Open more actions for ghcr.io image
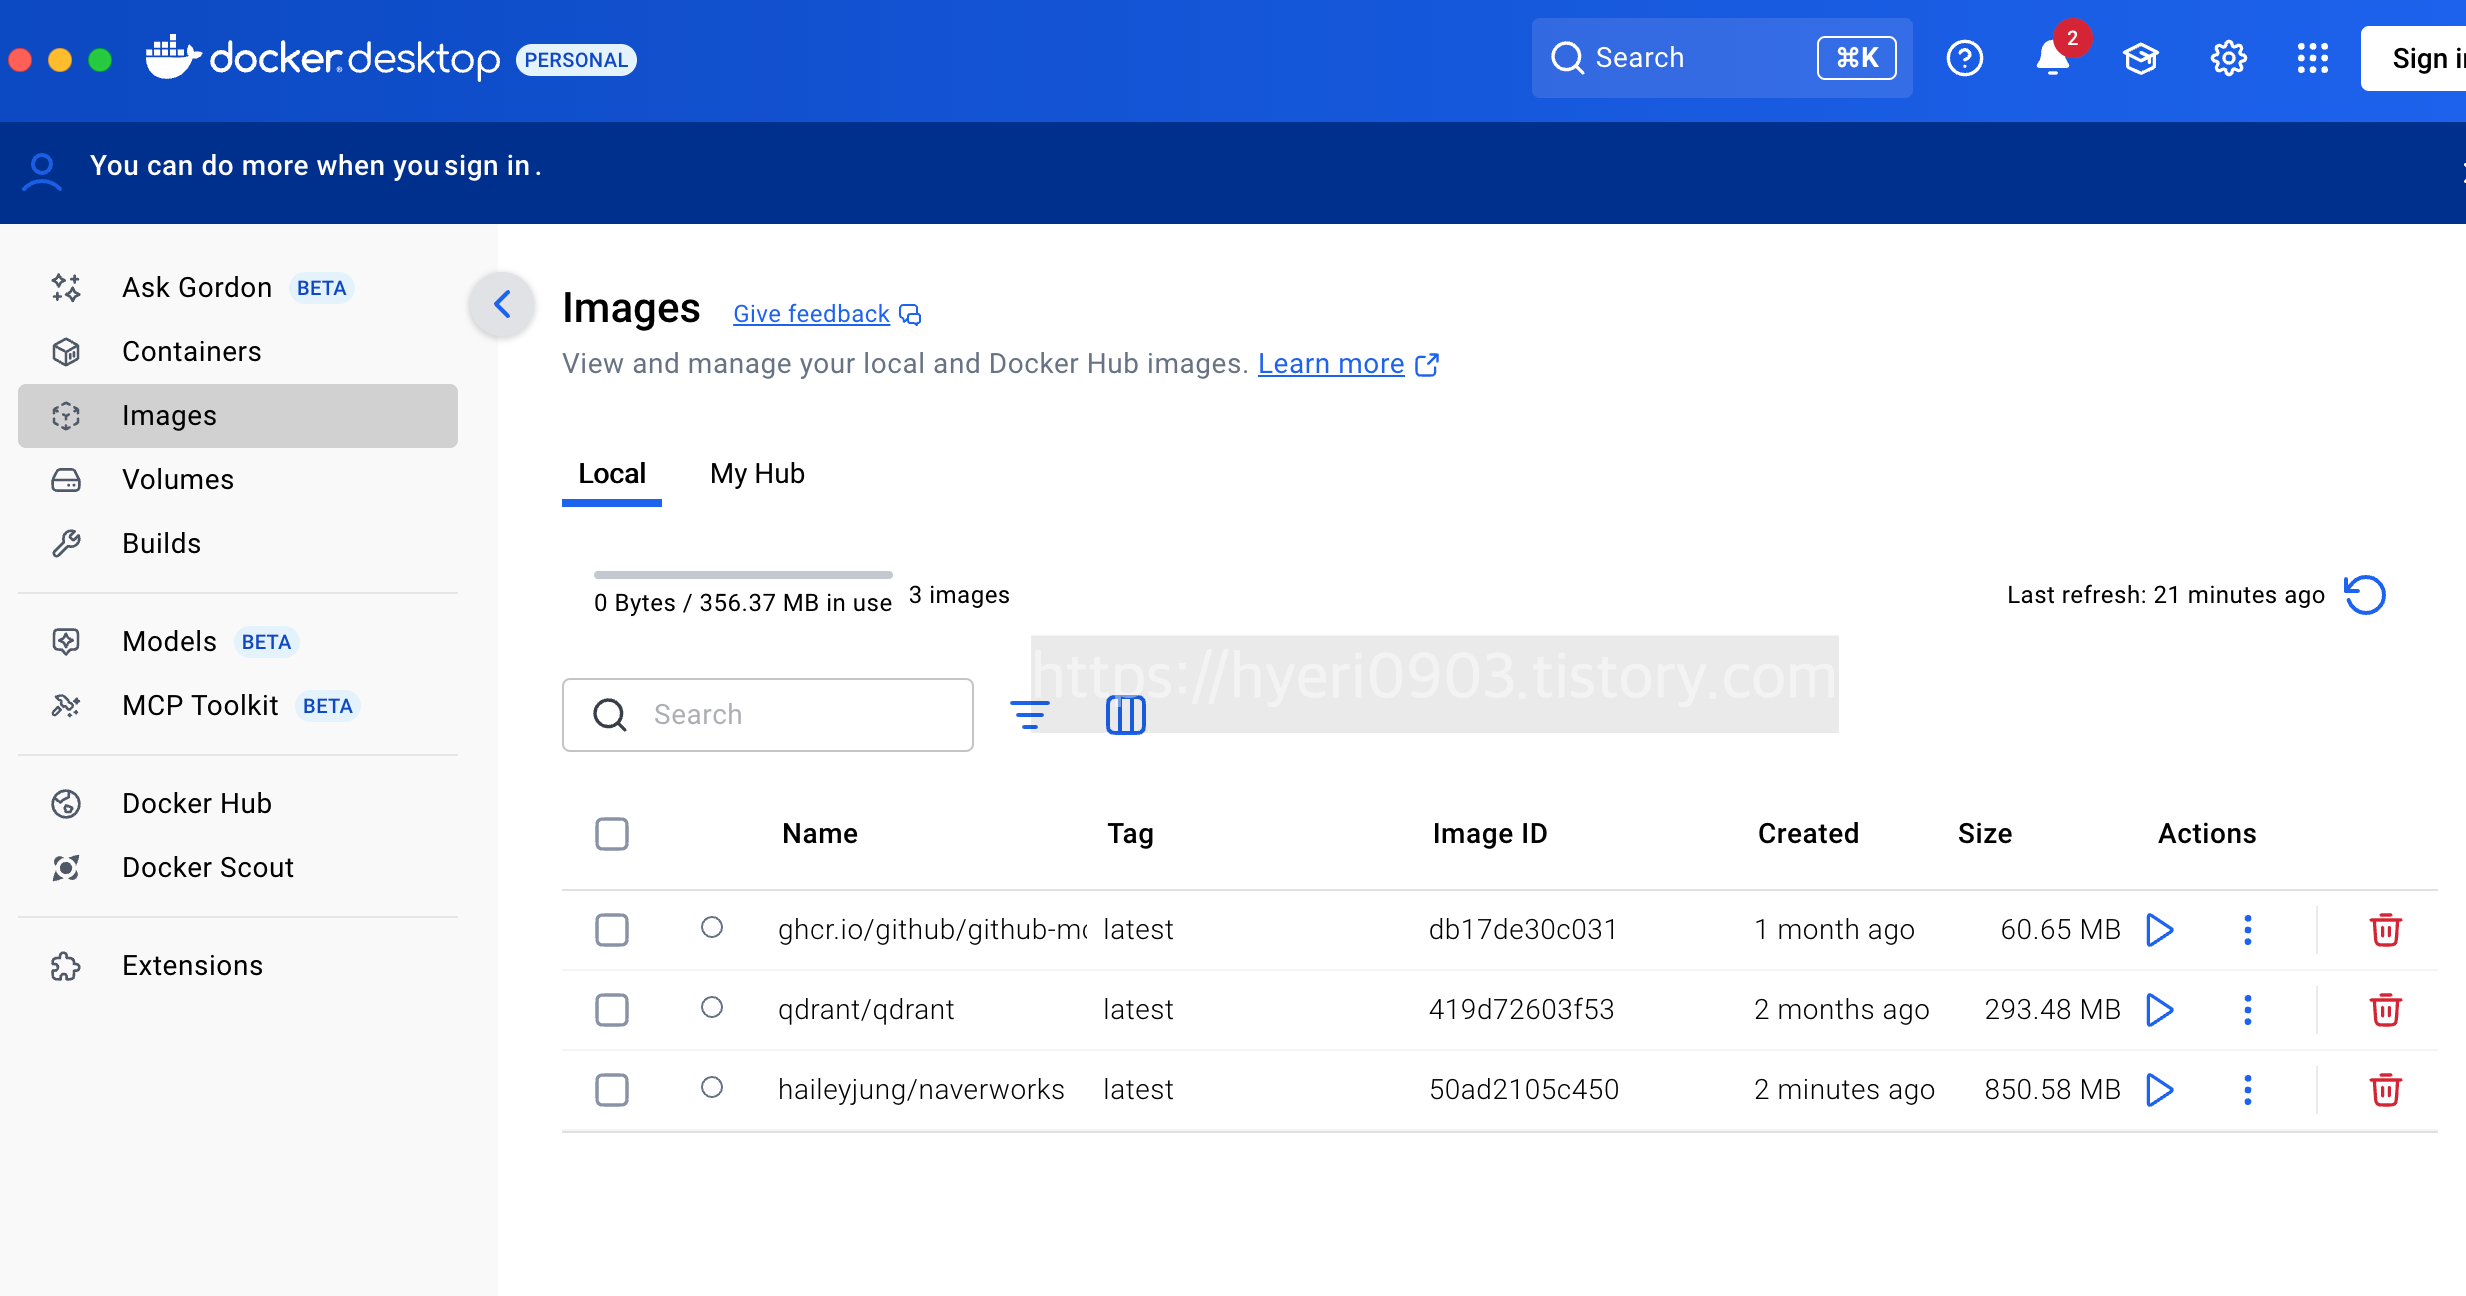Viewport: 2466px width, 1296px height. (x=2247, y=930)
